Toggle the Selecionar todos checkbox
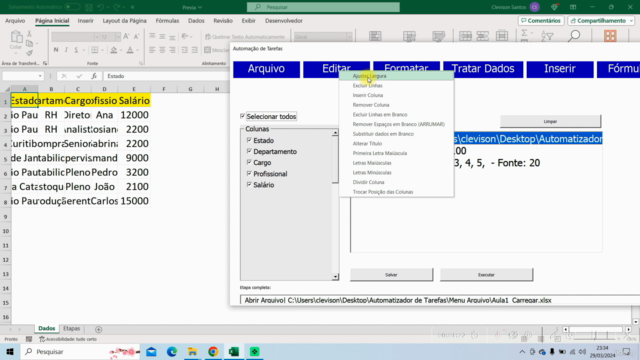Viewport: 640px width, 360px height. pos(242,116)
